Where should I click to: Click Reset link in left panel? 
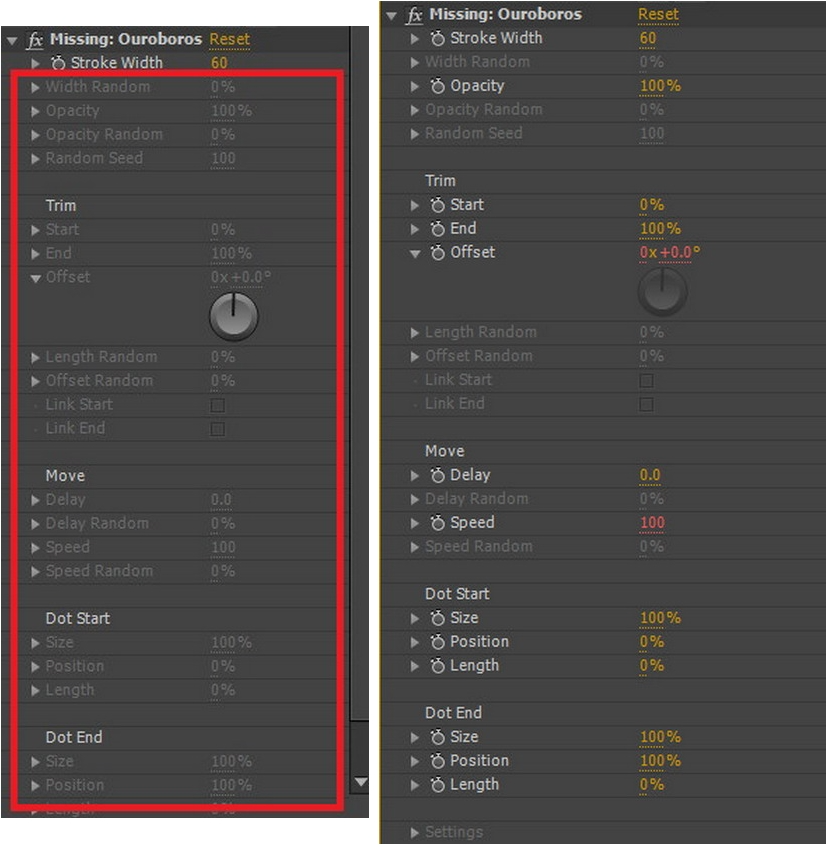[230, 39]
